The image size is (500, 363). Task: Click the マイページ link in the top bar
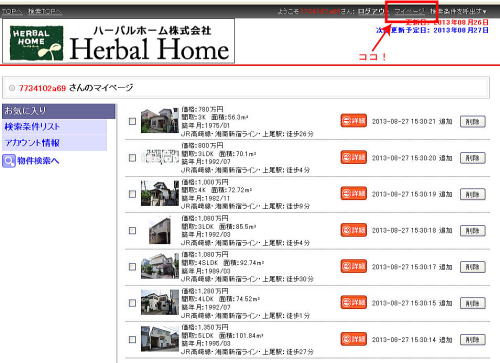(x=410, y=11)
